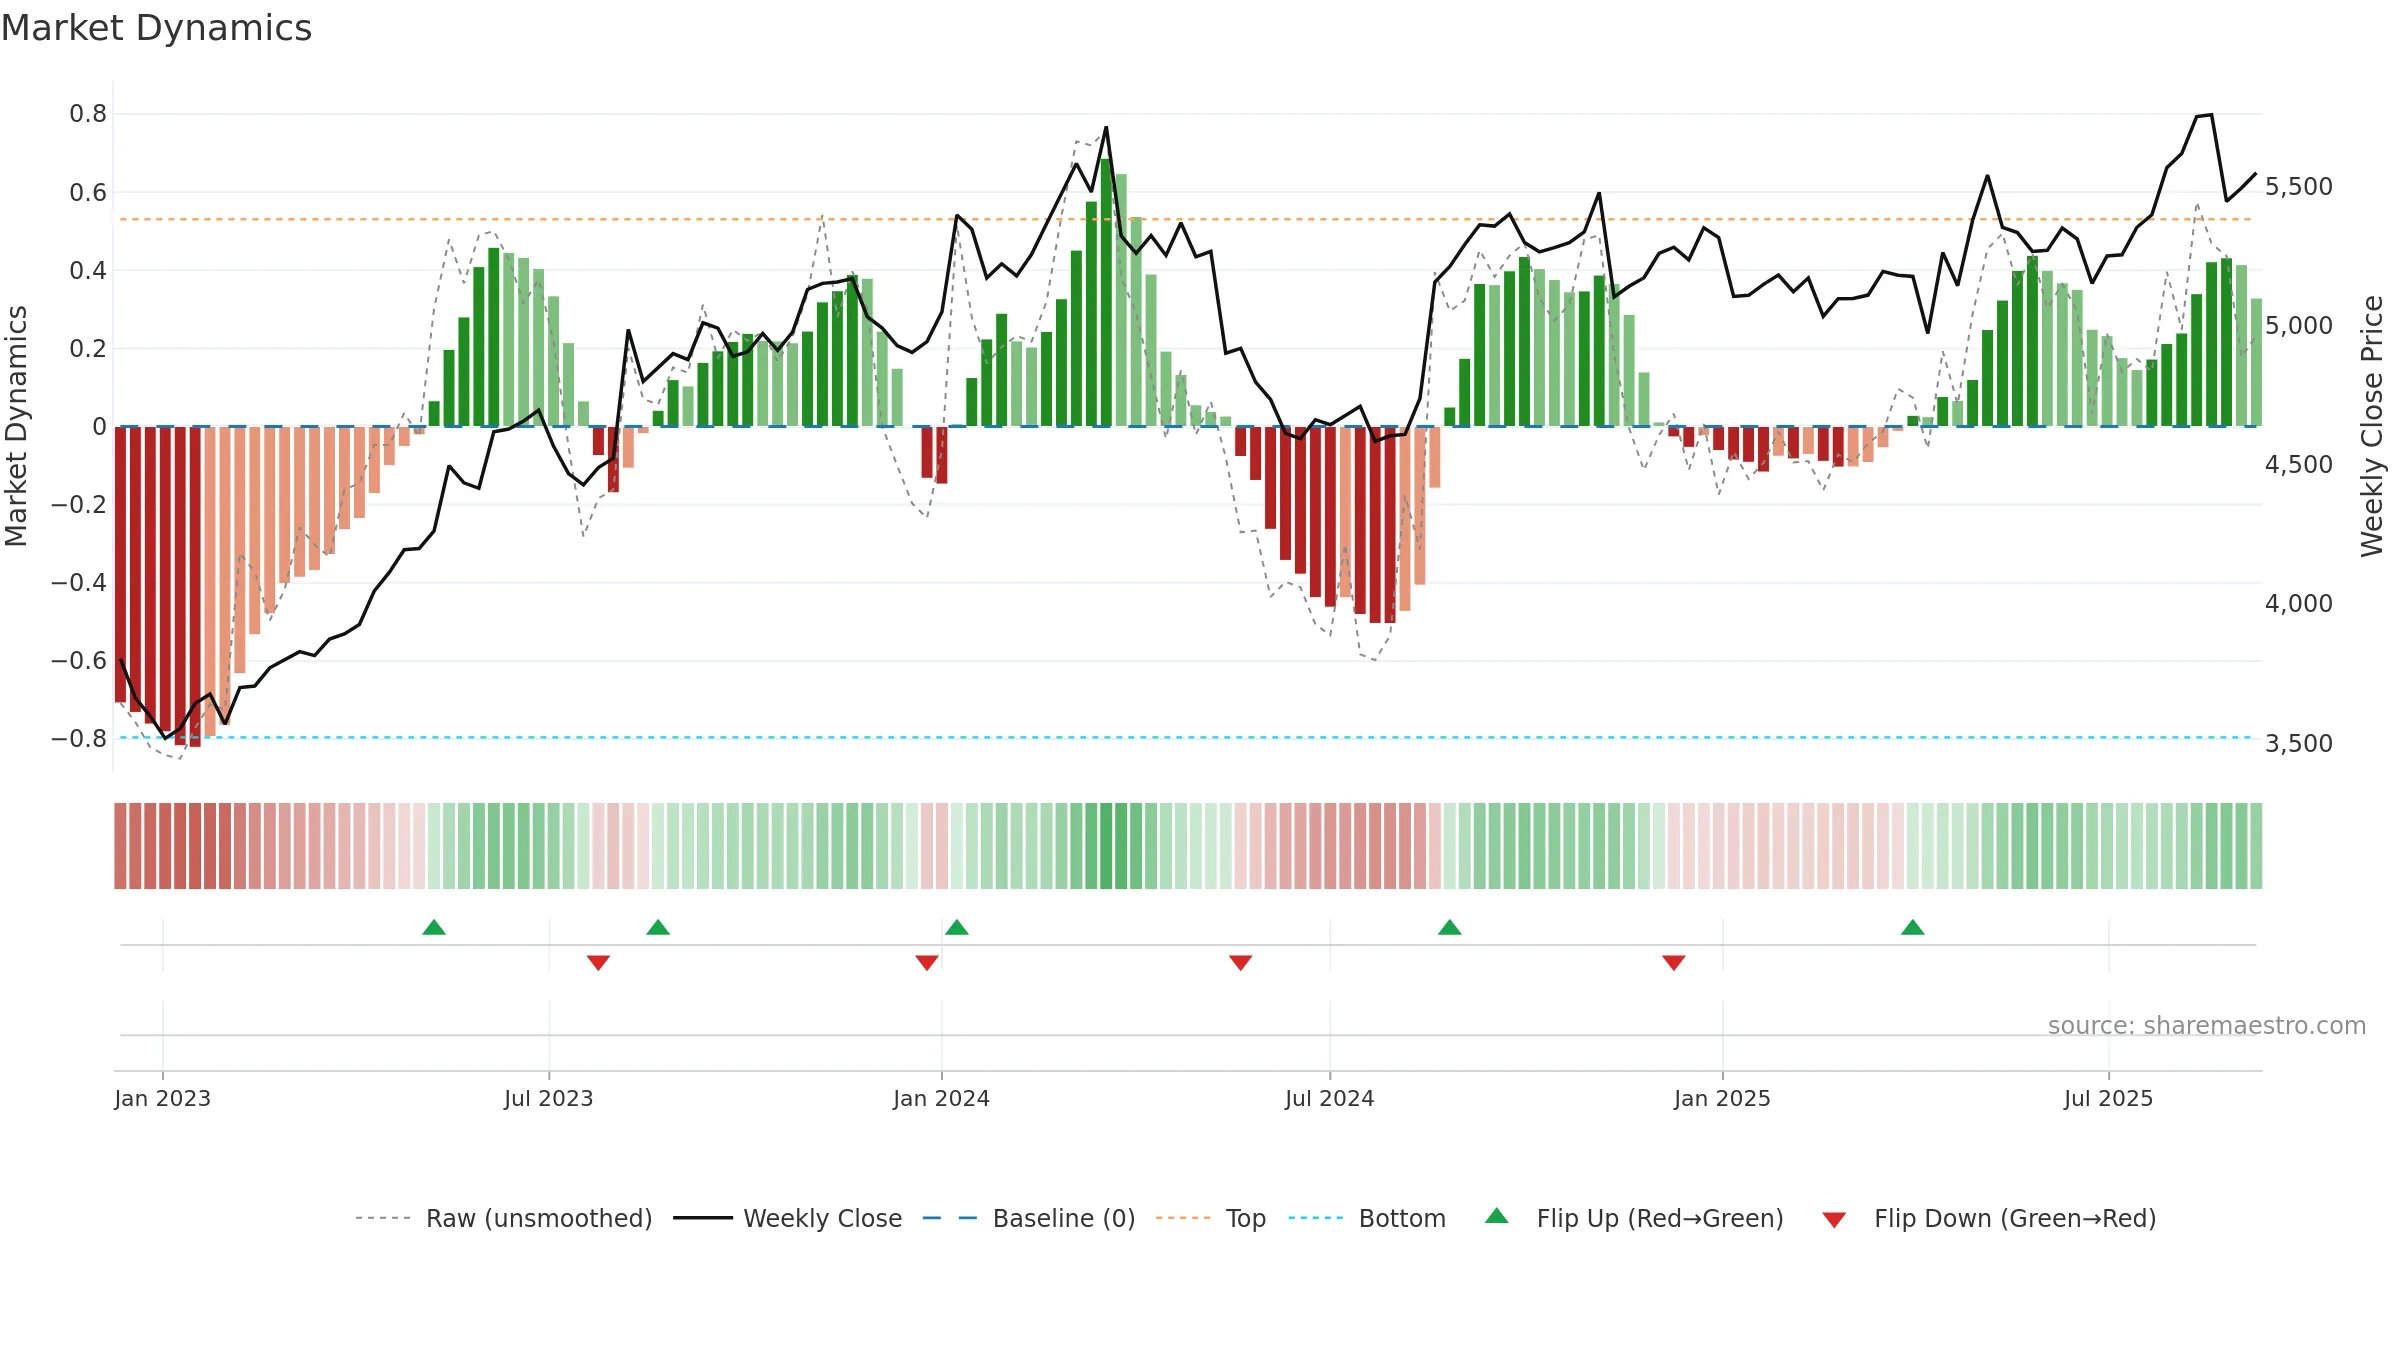The image size is (2400, 1350).
Task: Click the 0.8 left axis tick label
Action: pos(88,114)
